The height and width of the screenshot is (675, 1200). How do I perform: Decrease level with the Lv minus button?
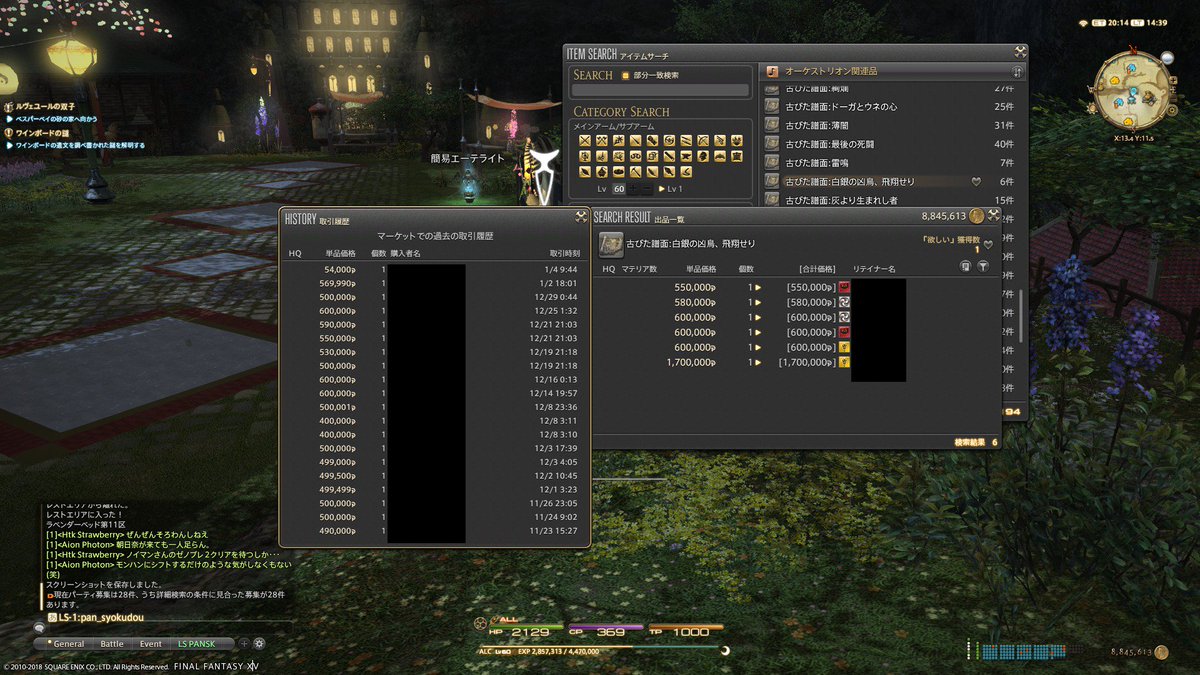point(647,189)
